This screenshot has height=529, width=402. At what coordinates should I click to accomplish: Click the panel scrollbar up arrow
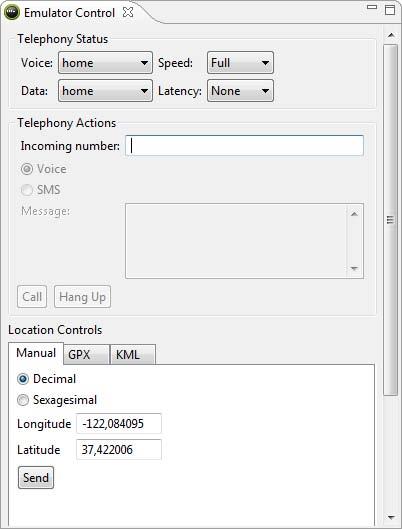[x=391, y=35]
